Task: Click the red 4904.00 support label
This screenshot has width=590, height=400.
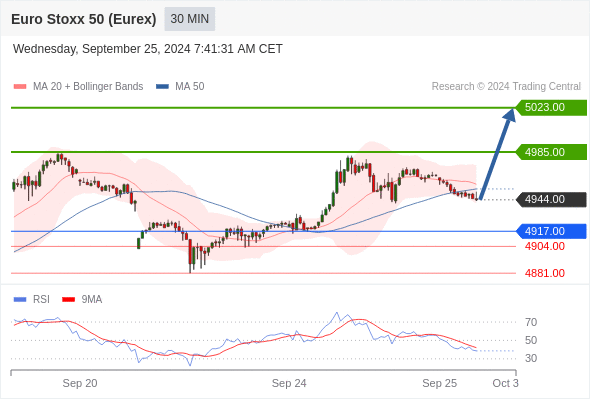Action: click(x=545, y=246)
